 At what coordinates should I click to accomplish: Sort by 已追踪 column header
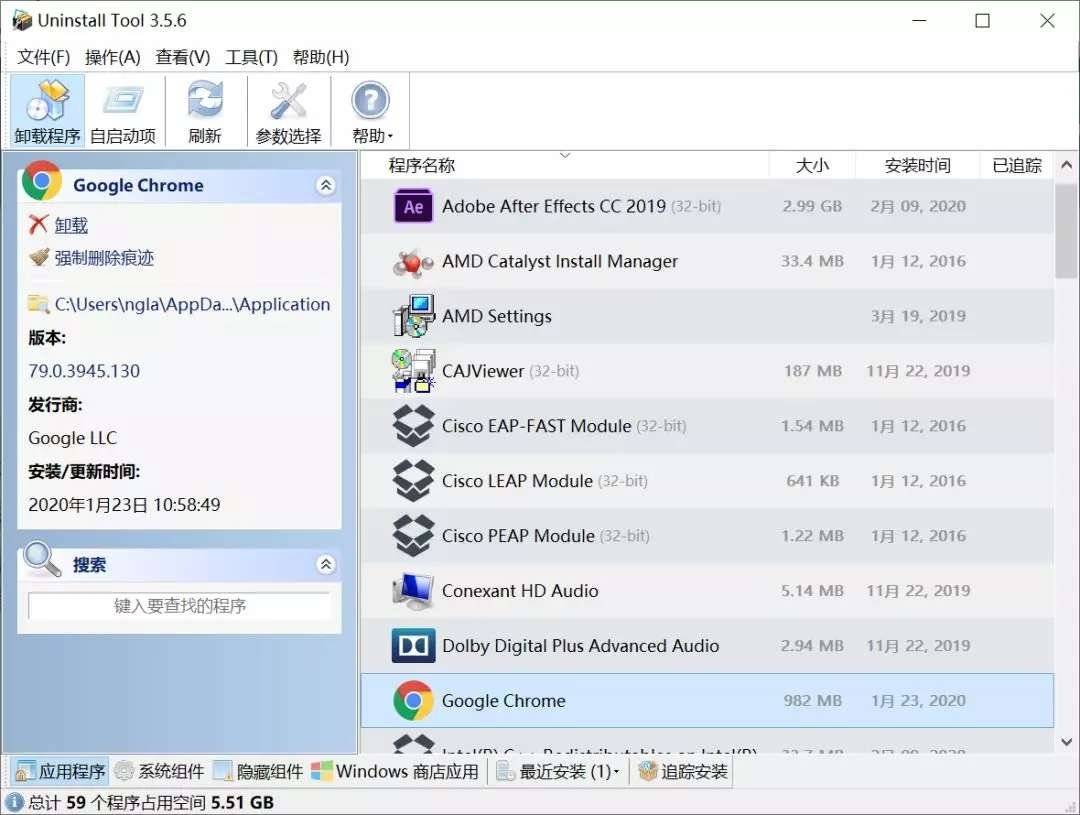click(x=1017, y=165)
